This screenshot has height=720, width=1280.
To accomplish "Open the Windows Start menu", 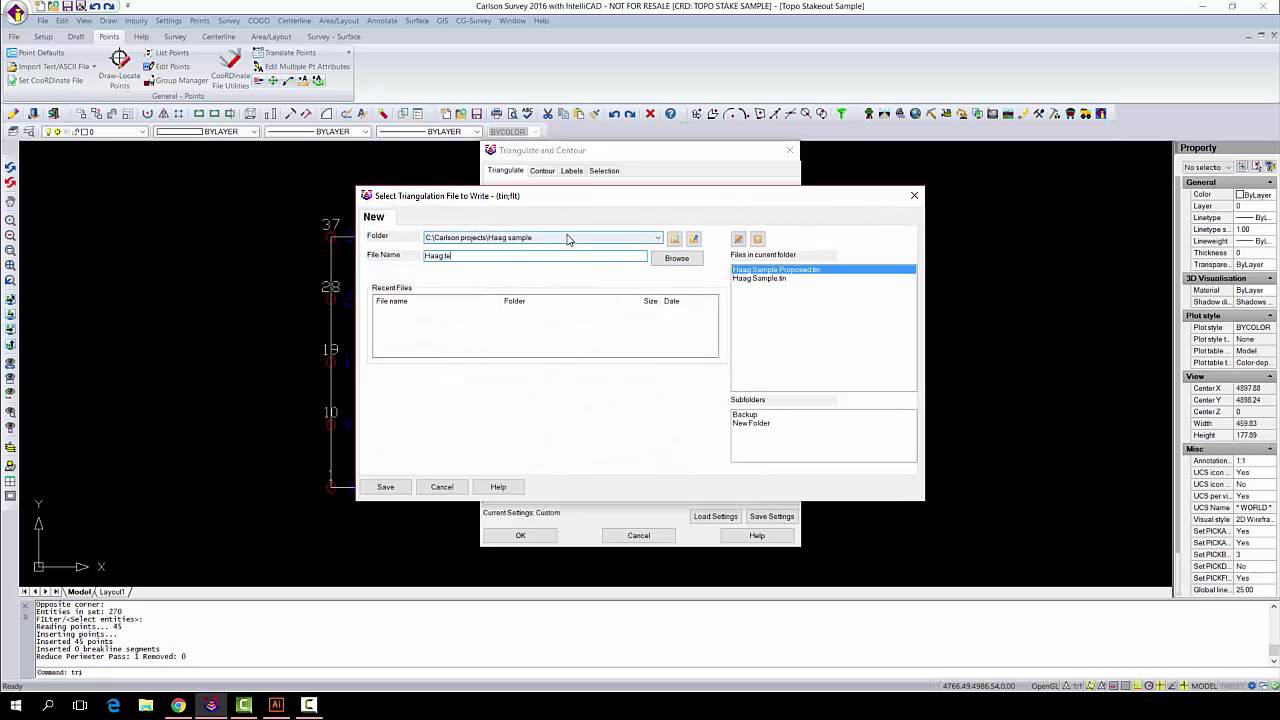I will tap(16, 705).
